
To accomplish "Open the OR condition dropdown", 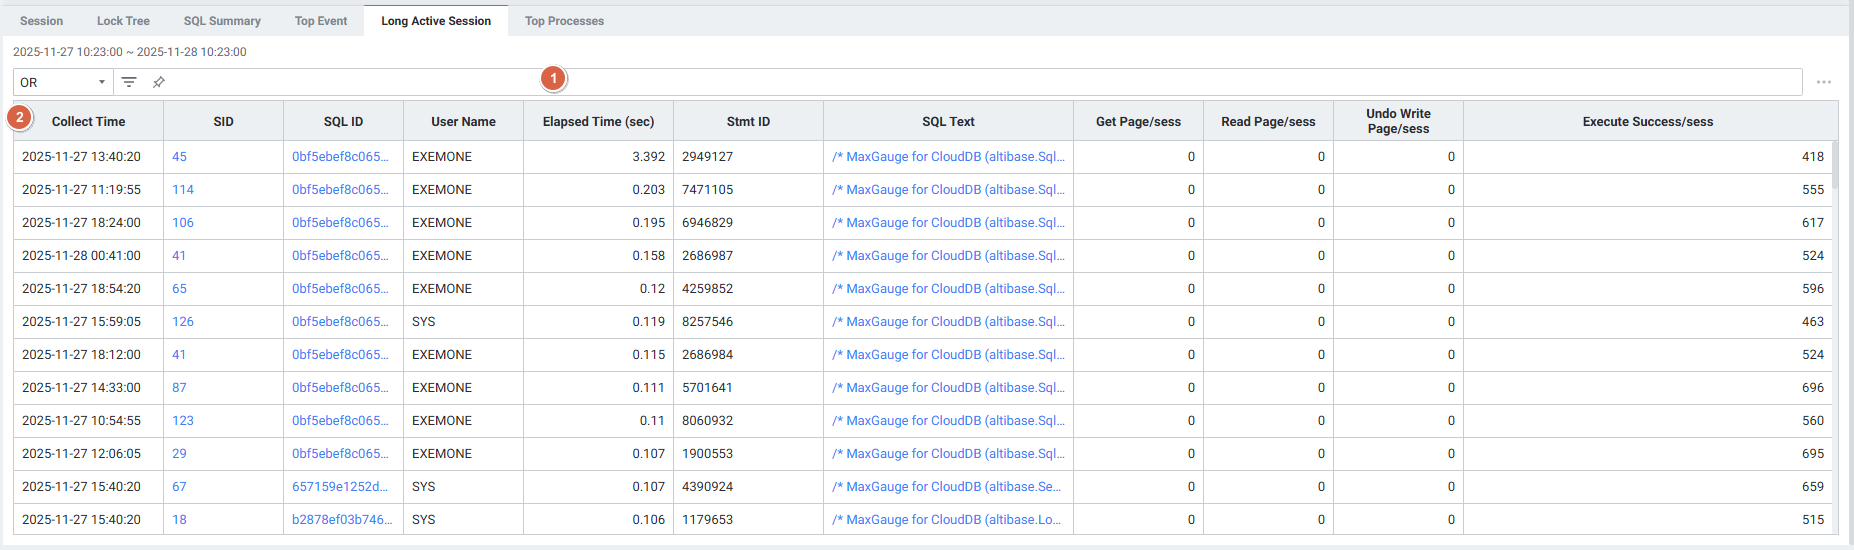I will pyautogui.click(x=62, y=82).
